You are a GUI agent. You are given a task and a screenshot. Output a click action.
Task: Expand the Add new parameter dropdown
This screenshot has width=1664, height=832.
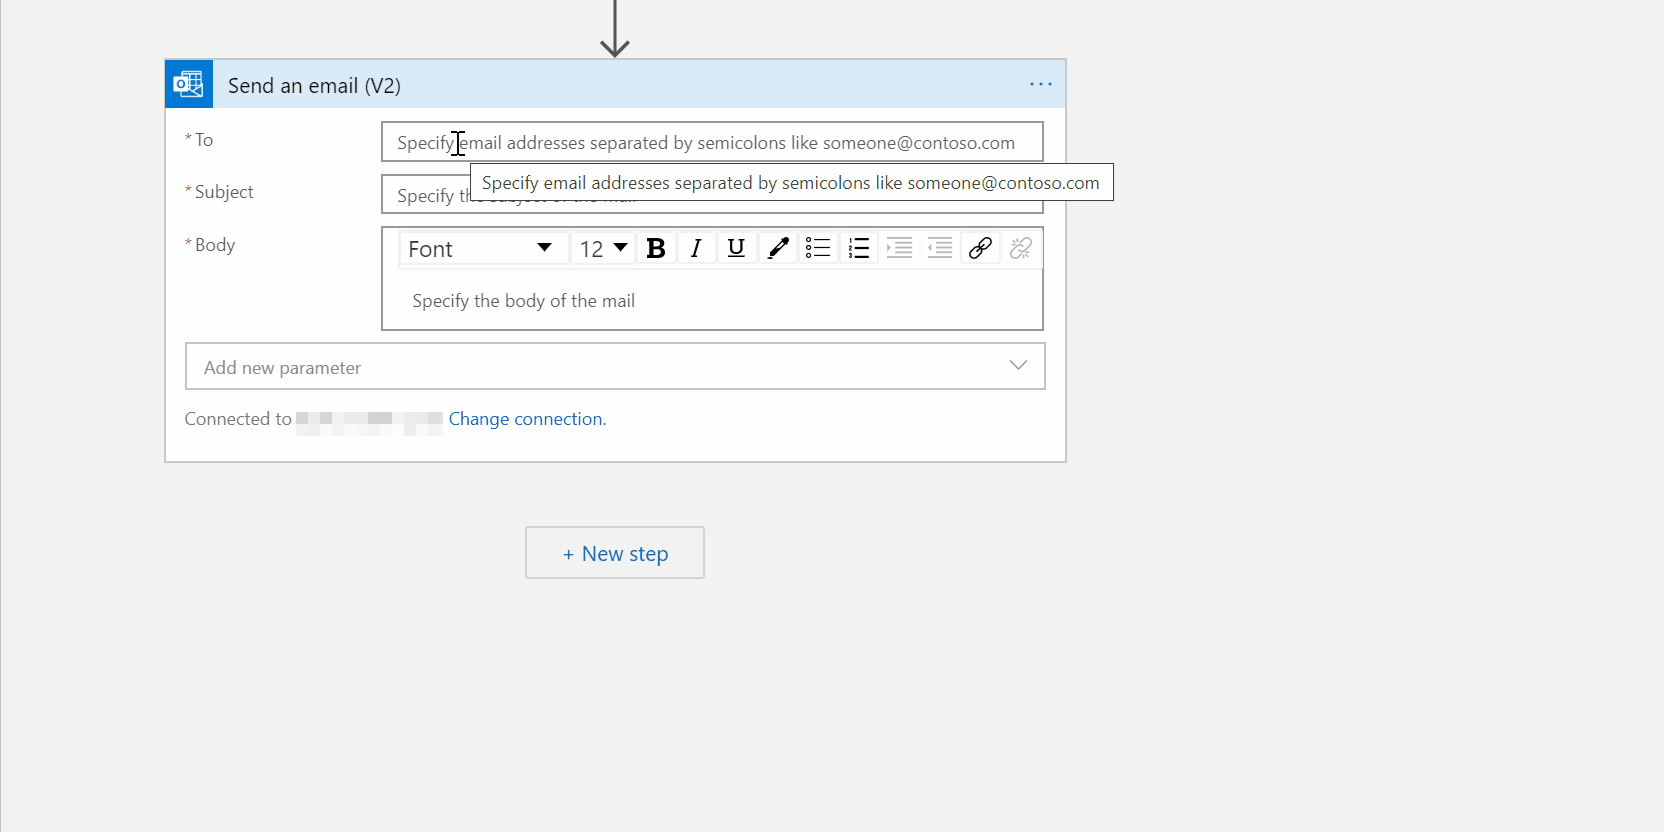(x=615, y=366)
